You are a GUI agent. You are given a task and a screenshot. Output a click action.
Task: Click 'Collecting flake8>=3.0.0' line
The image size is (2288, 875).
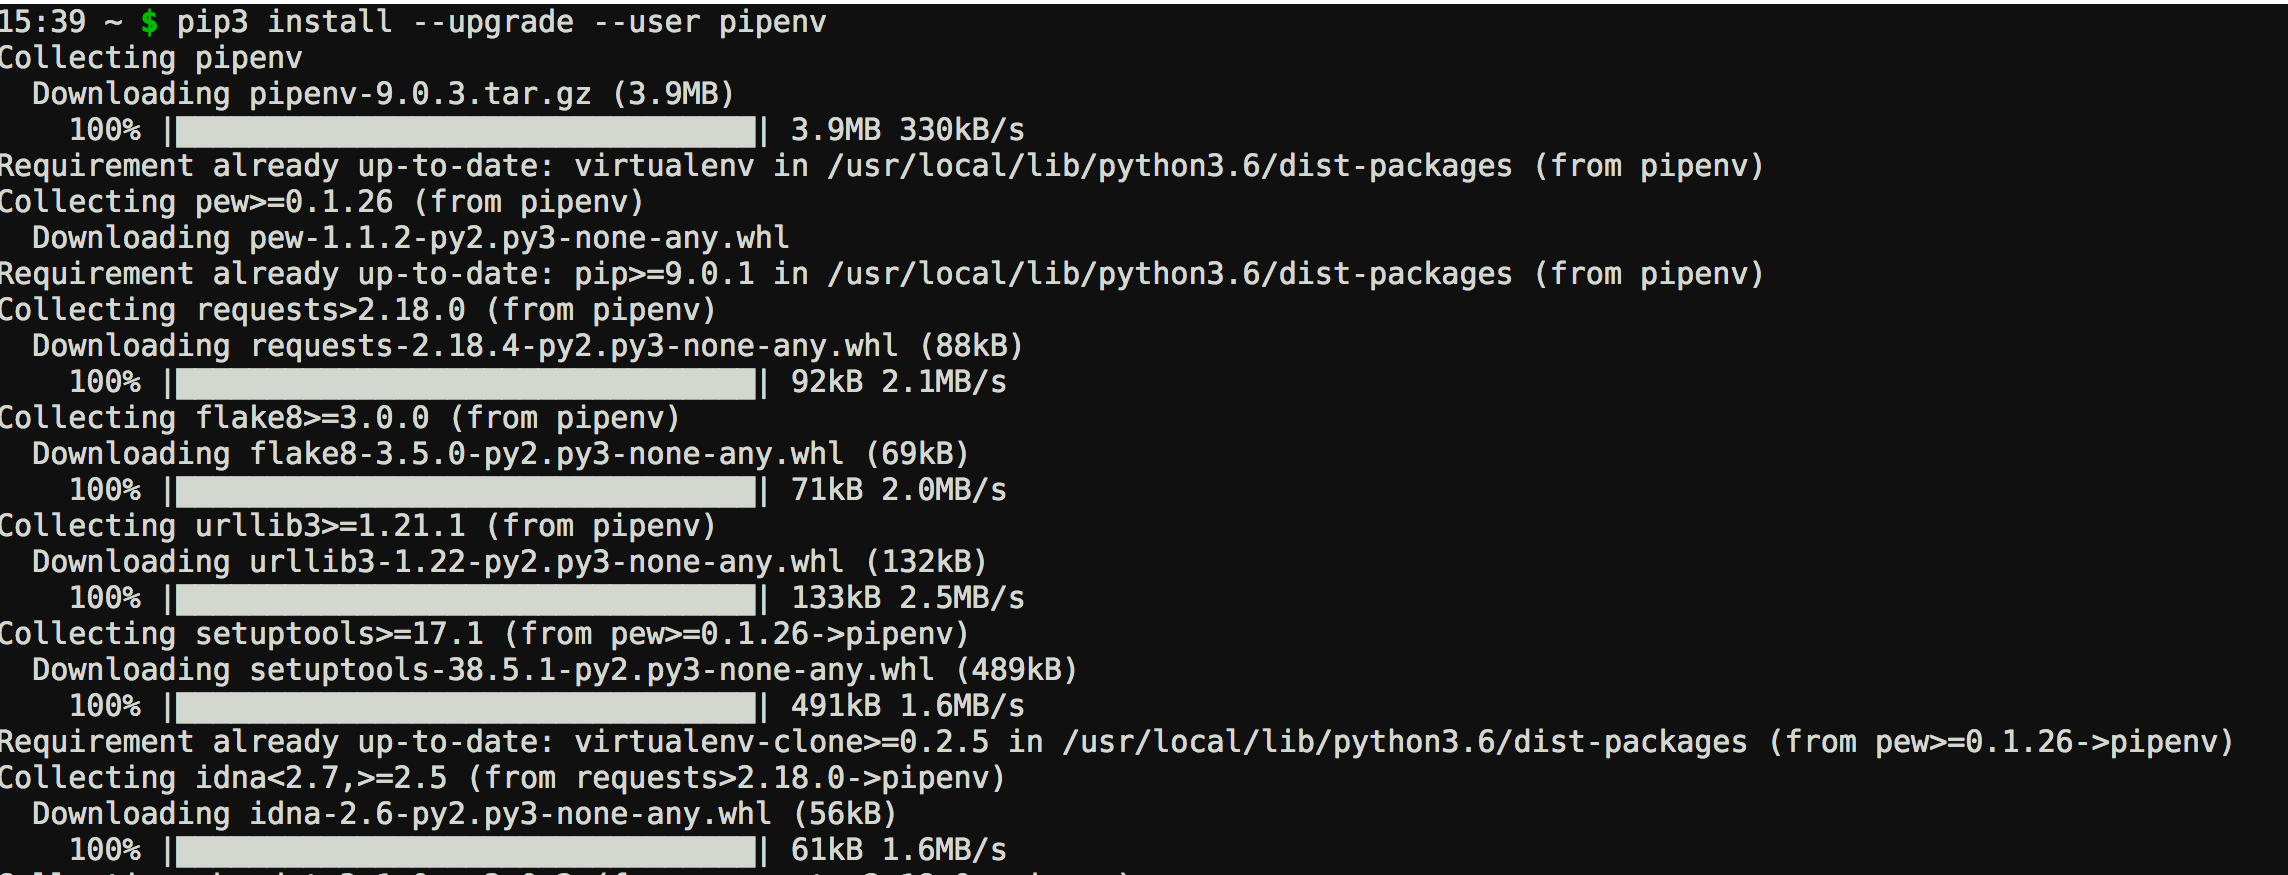[x=340, y=418]
